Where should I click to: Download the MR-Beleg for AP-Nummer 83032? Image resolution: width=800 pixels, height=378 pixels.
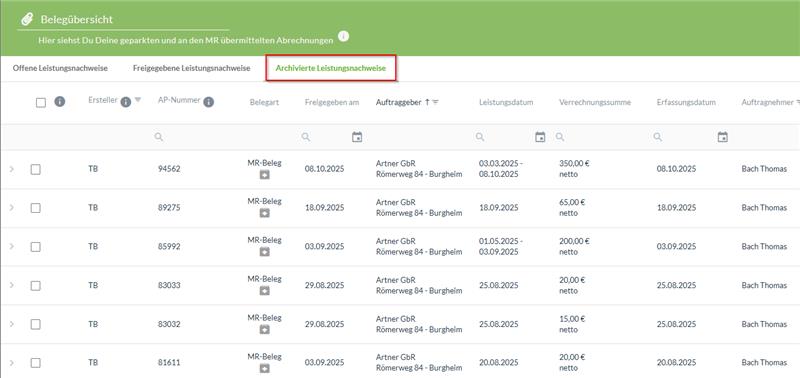[x=264, y=330]
